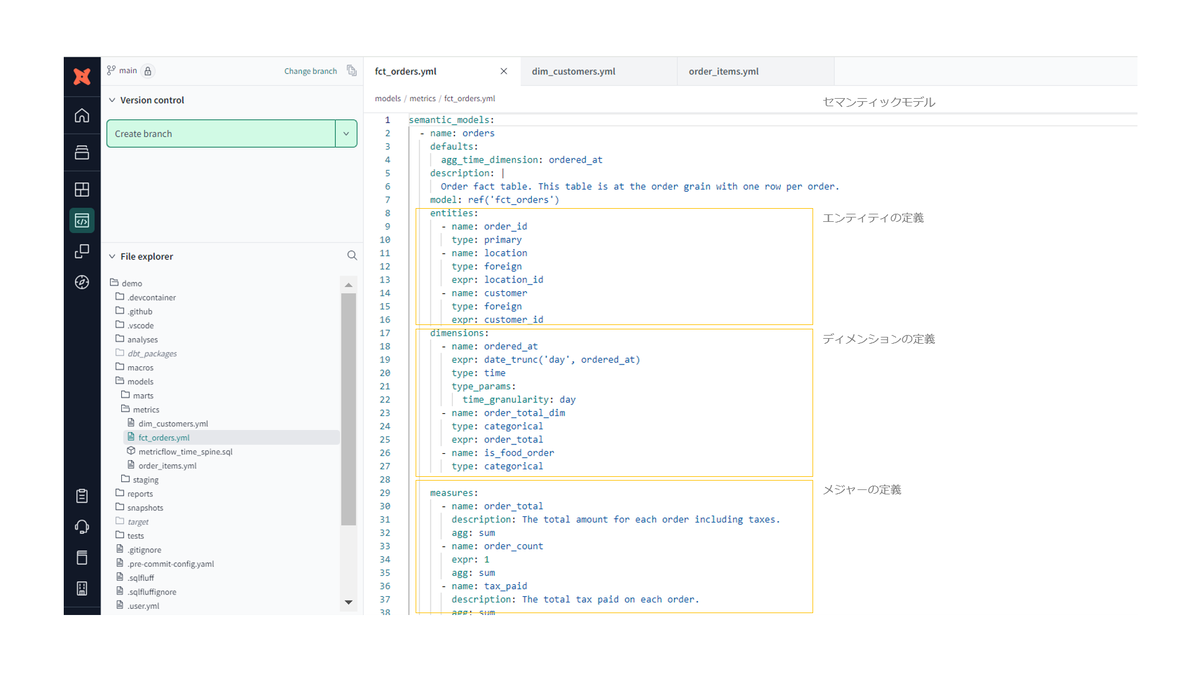Click the metricflow_time_spine.sql cube icon
Image resolution: width=1200 pixels, height=675 pixels.
pyautogui.click(x=131, y=452)
